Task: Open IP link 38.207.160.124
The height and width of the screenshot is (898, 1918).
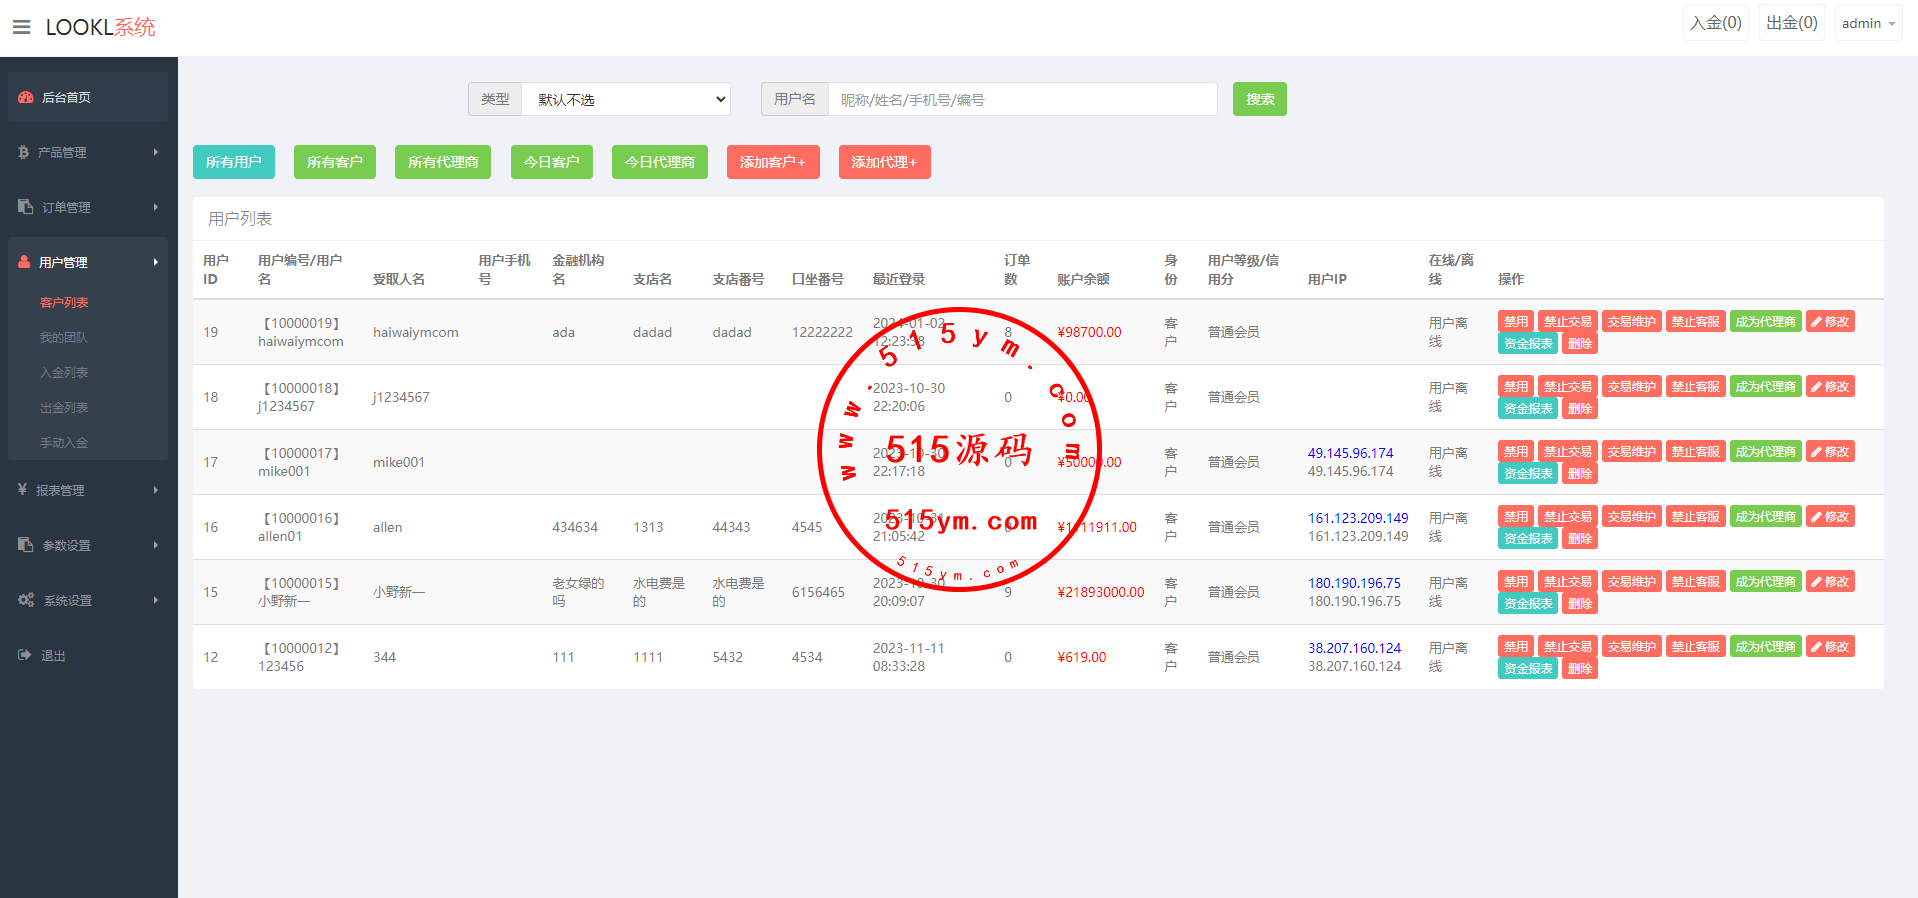Action: coord(1354,648)
